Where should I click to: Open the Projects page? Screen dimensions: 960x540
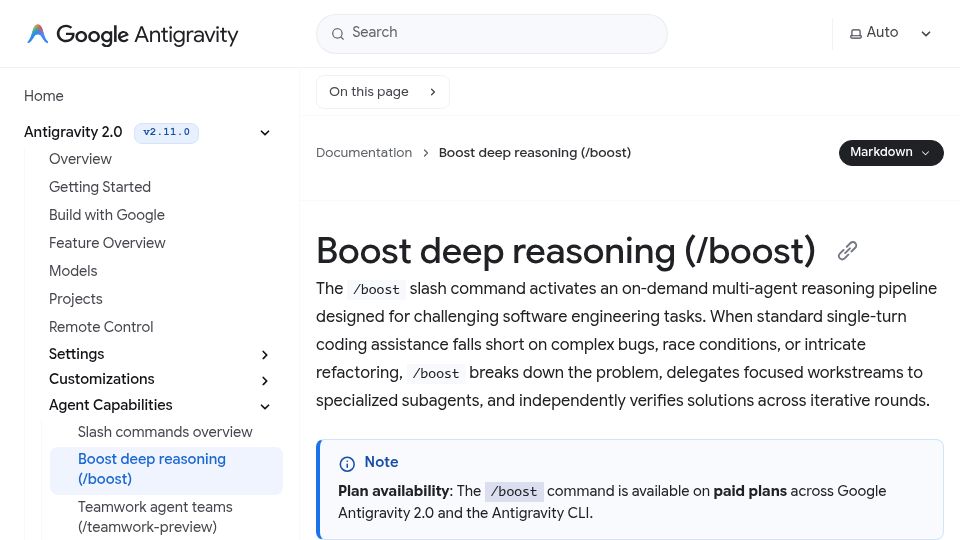[75, 299]
